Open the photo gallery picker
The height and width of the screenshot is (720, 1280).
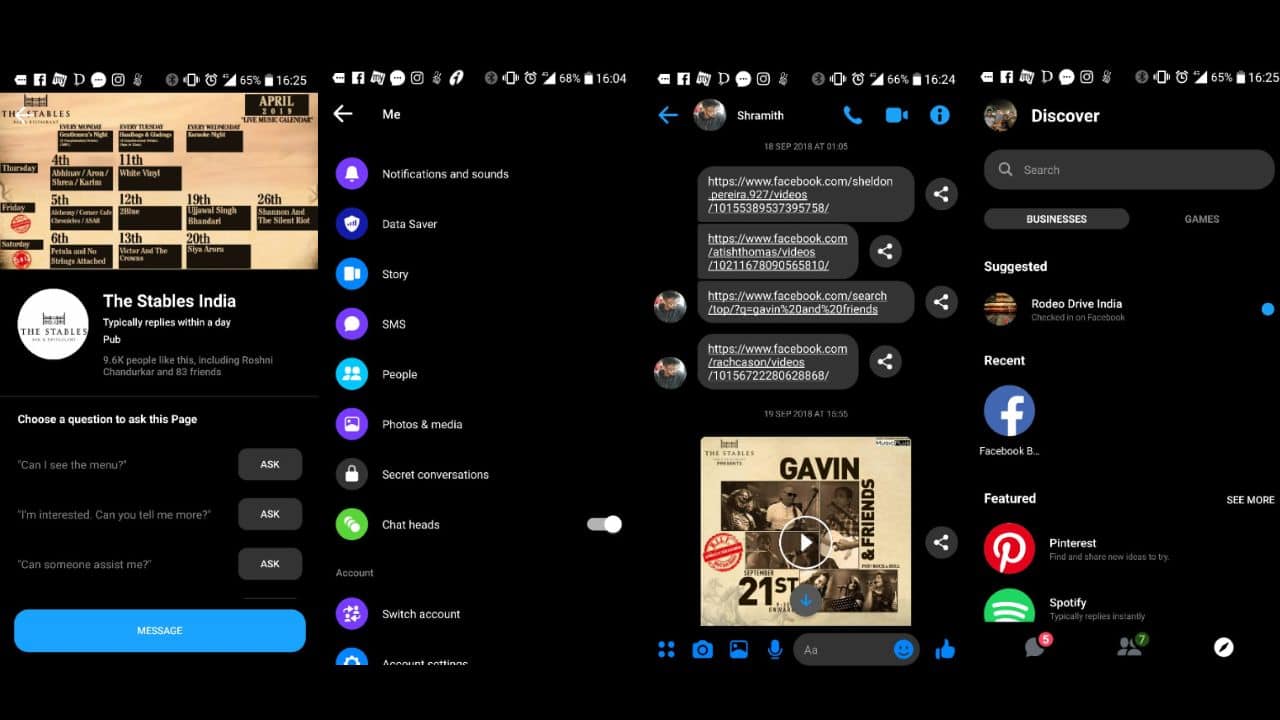(738, 649)
